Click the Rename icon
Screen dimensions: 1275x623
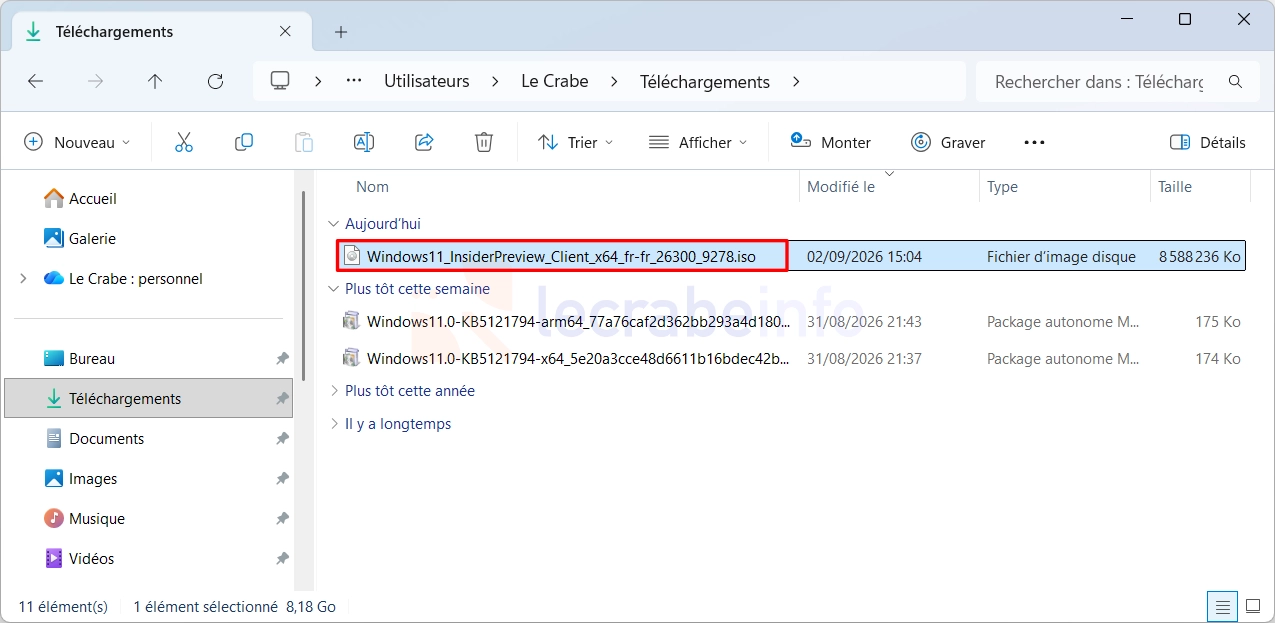click(x=364, y=142)
